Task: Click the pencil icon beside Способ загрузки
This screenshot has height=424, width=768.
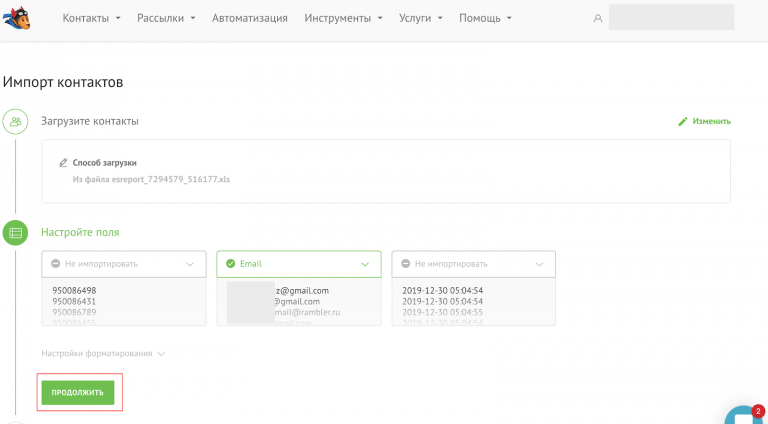Action: point(63,163)
